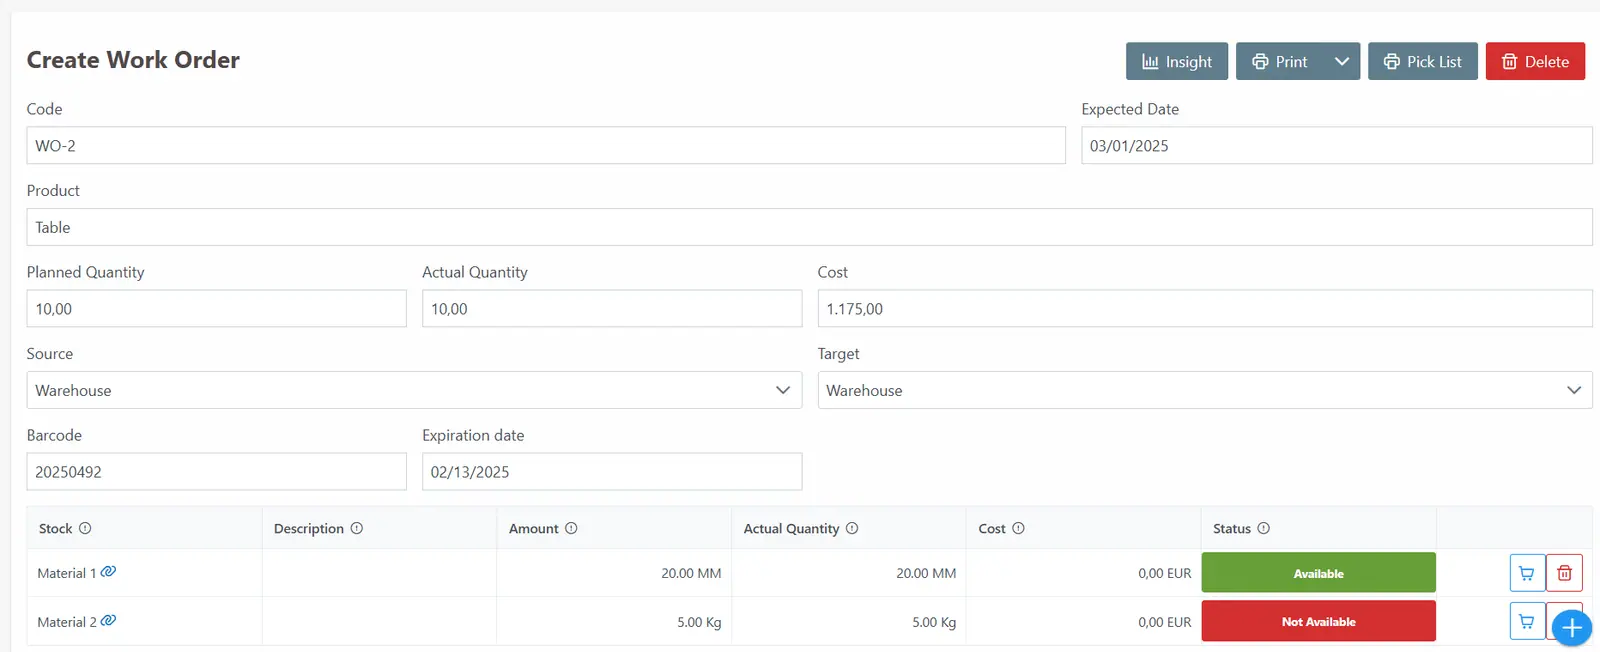
Task: Click the Expiration date field
Action: point(612,471)
